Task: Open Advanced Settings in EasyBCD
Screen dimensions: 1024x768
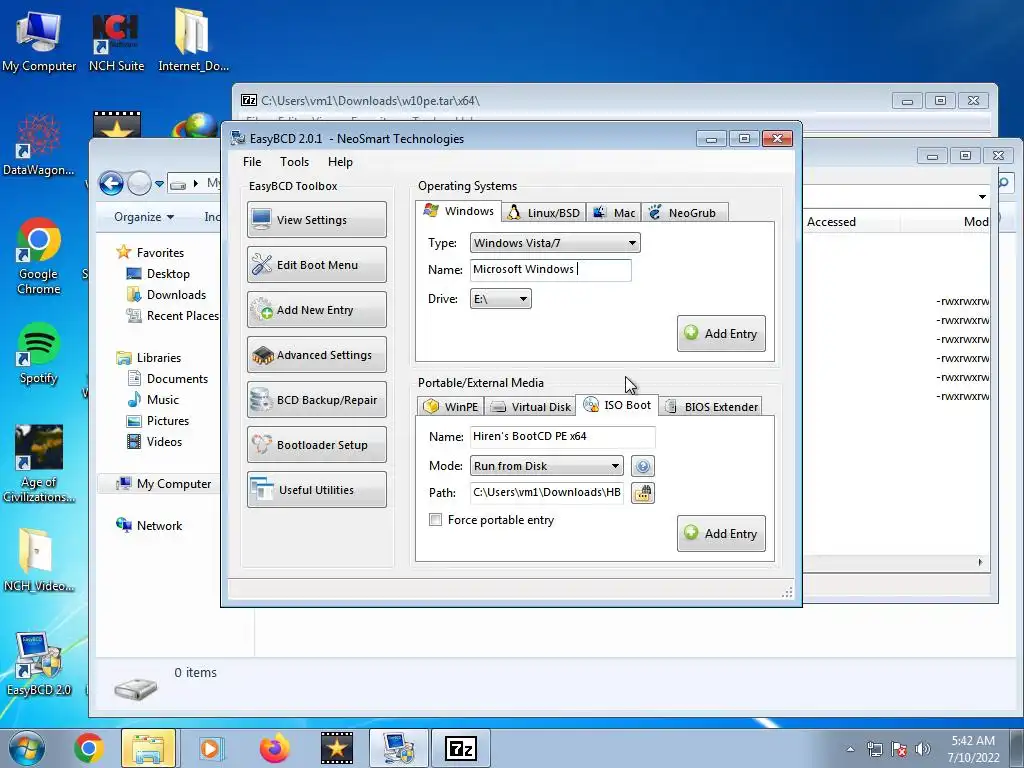Action: coord(317,355)
